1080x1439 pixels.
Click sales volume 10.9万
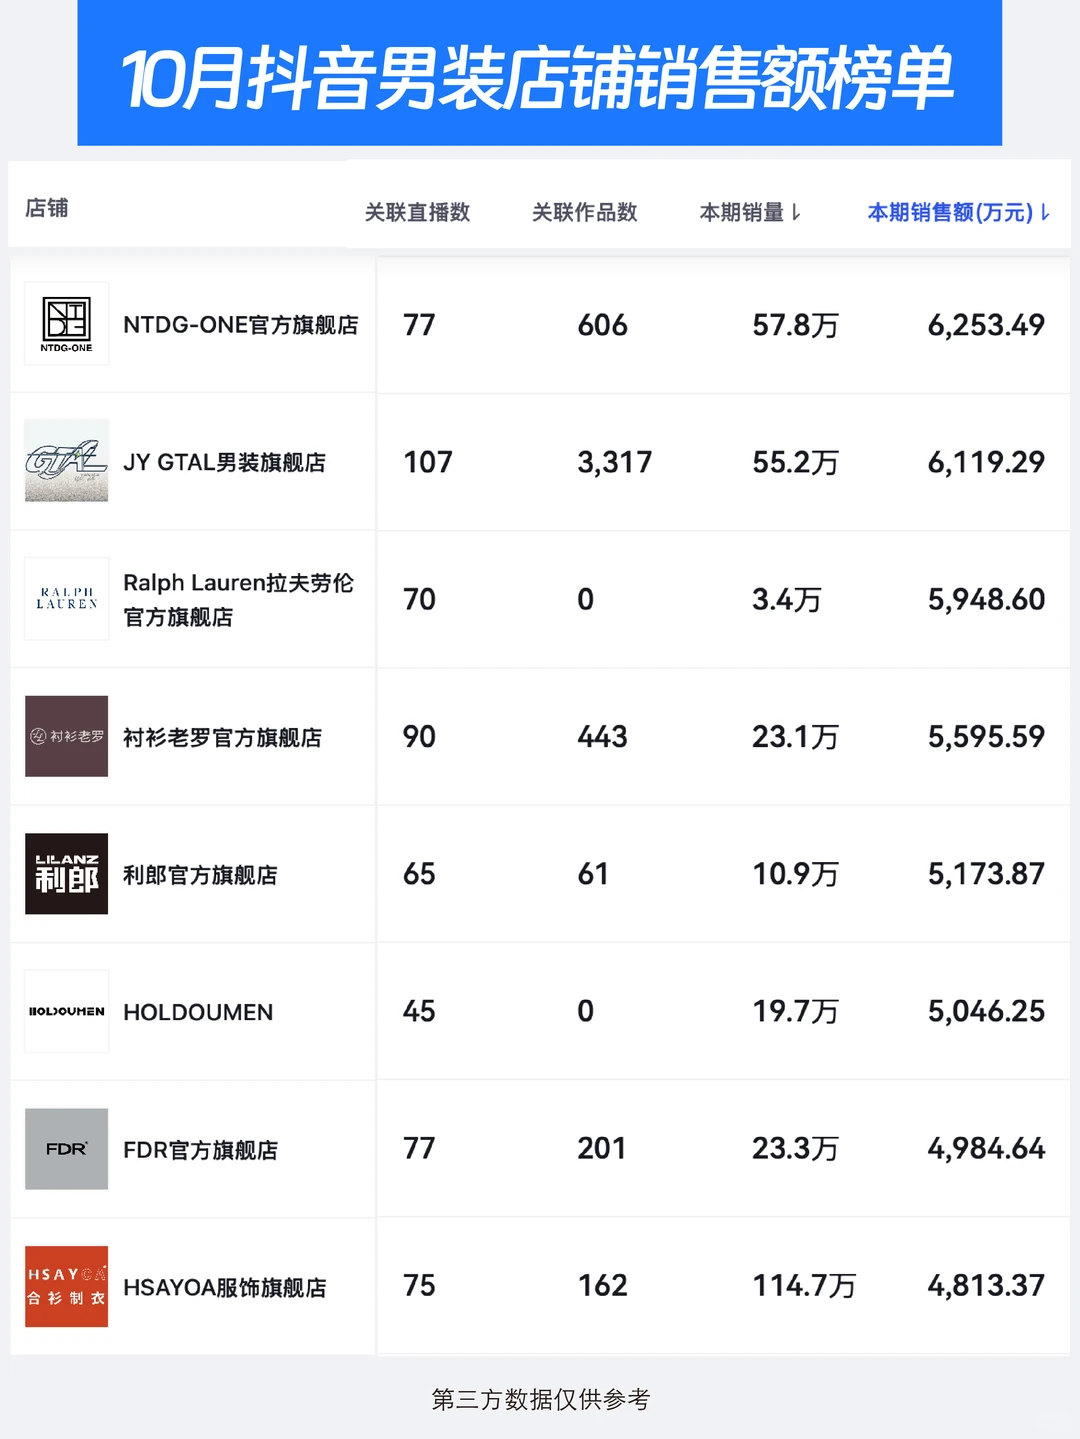point(795,874)
